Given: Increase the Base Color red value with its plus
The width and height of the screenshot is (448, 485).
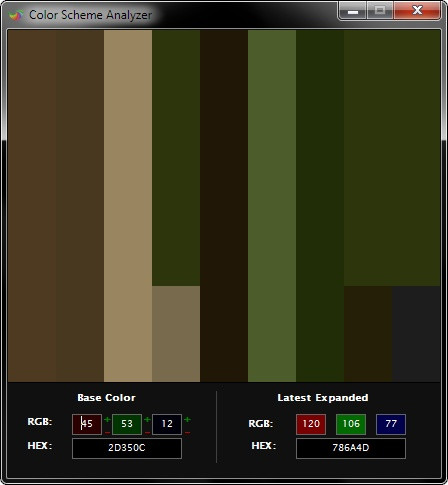Looking at the screenshot, I should (x=107, y=420).
